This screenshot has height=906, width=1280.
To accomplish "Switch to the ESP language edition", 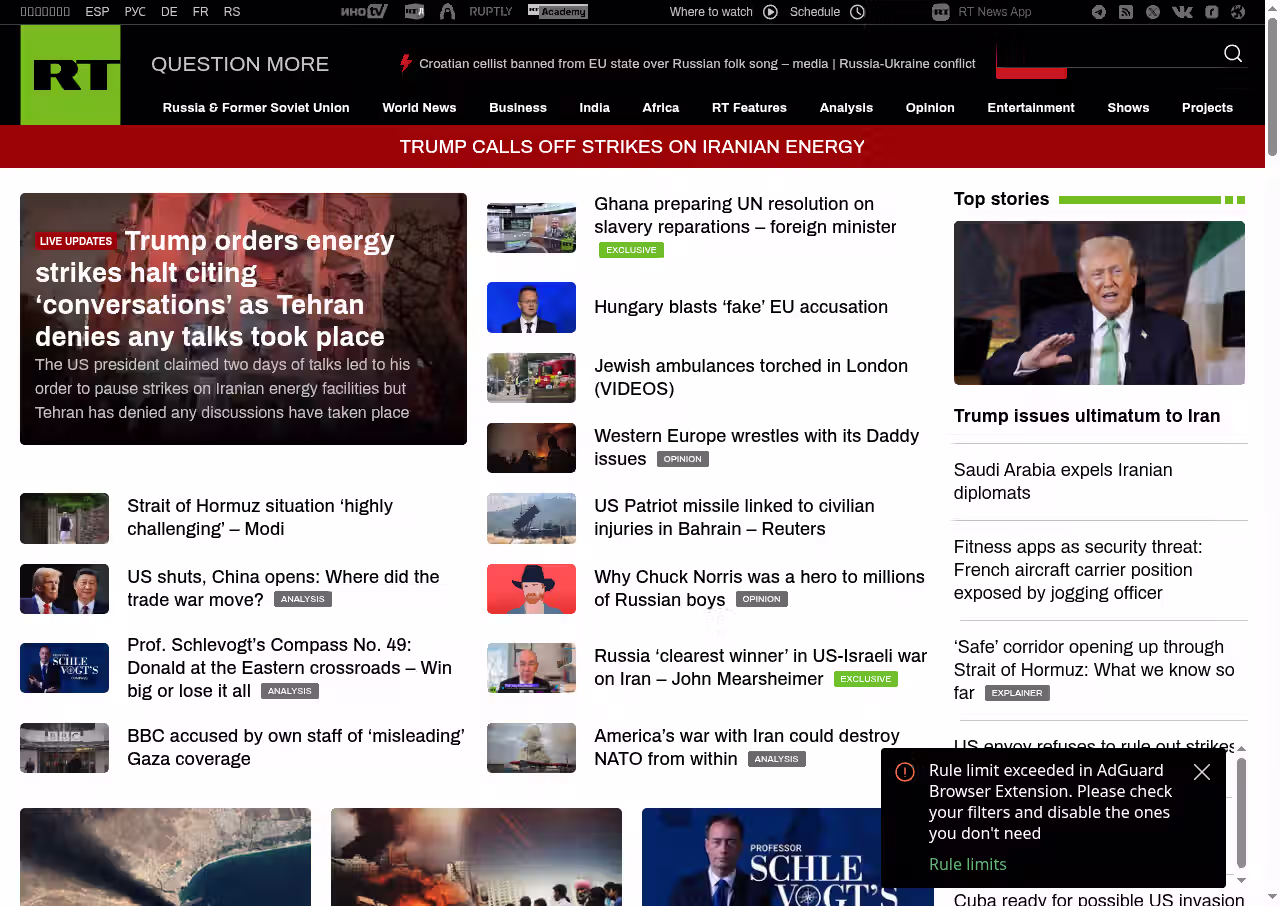I will [x=97, y=12].
